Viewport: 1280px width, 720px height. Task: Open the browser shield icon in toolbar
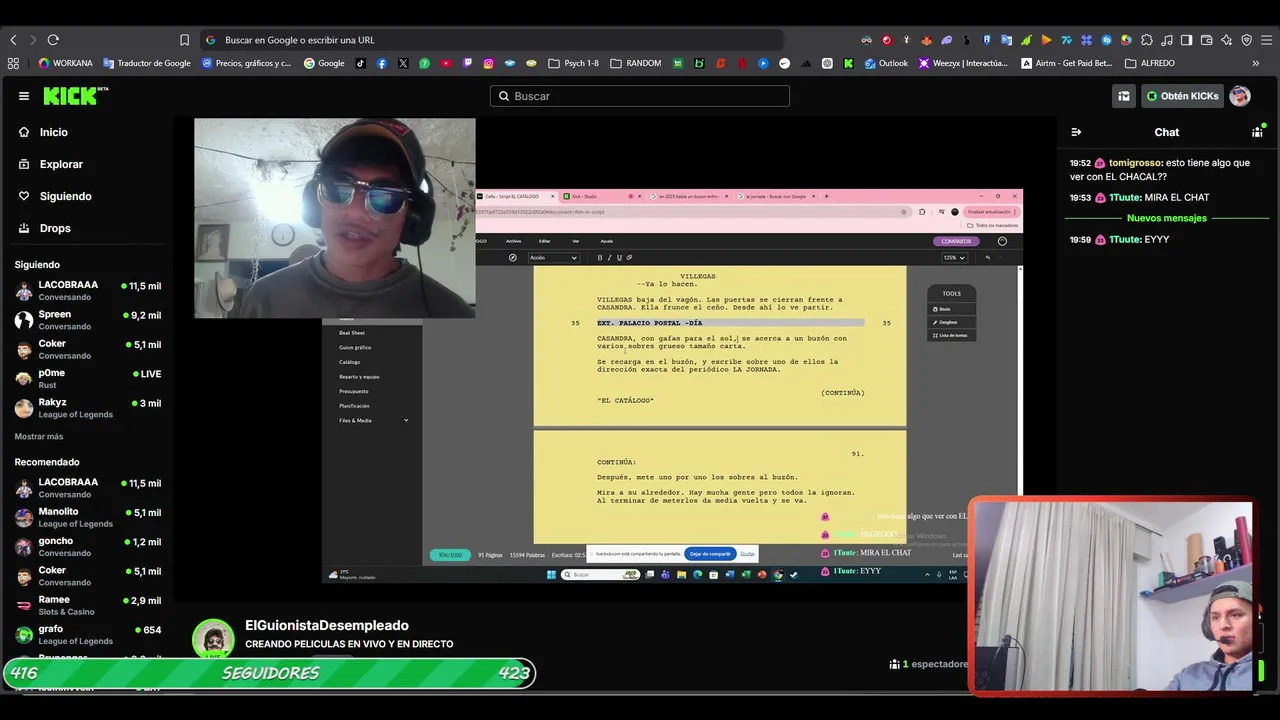coord(1246,40)
